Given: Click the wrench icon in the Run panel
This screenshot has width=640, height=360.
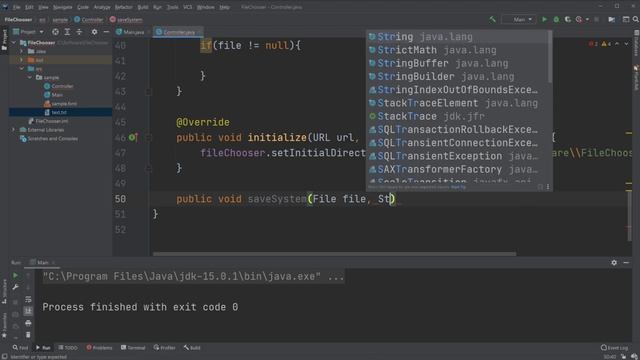Looking at the screenshot, I should pos(15,287).
